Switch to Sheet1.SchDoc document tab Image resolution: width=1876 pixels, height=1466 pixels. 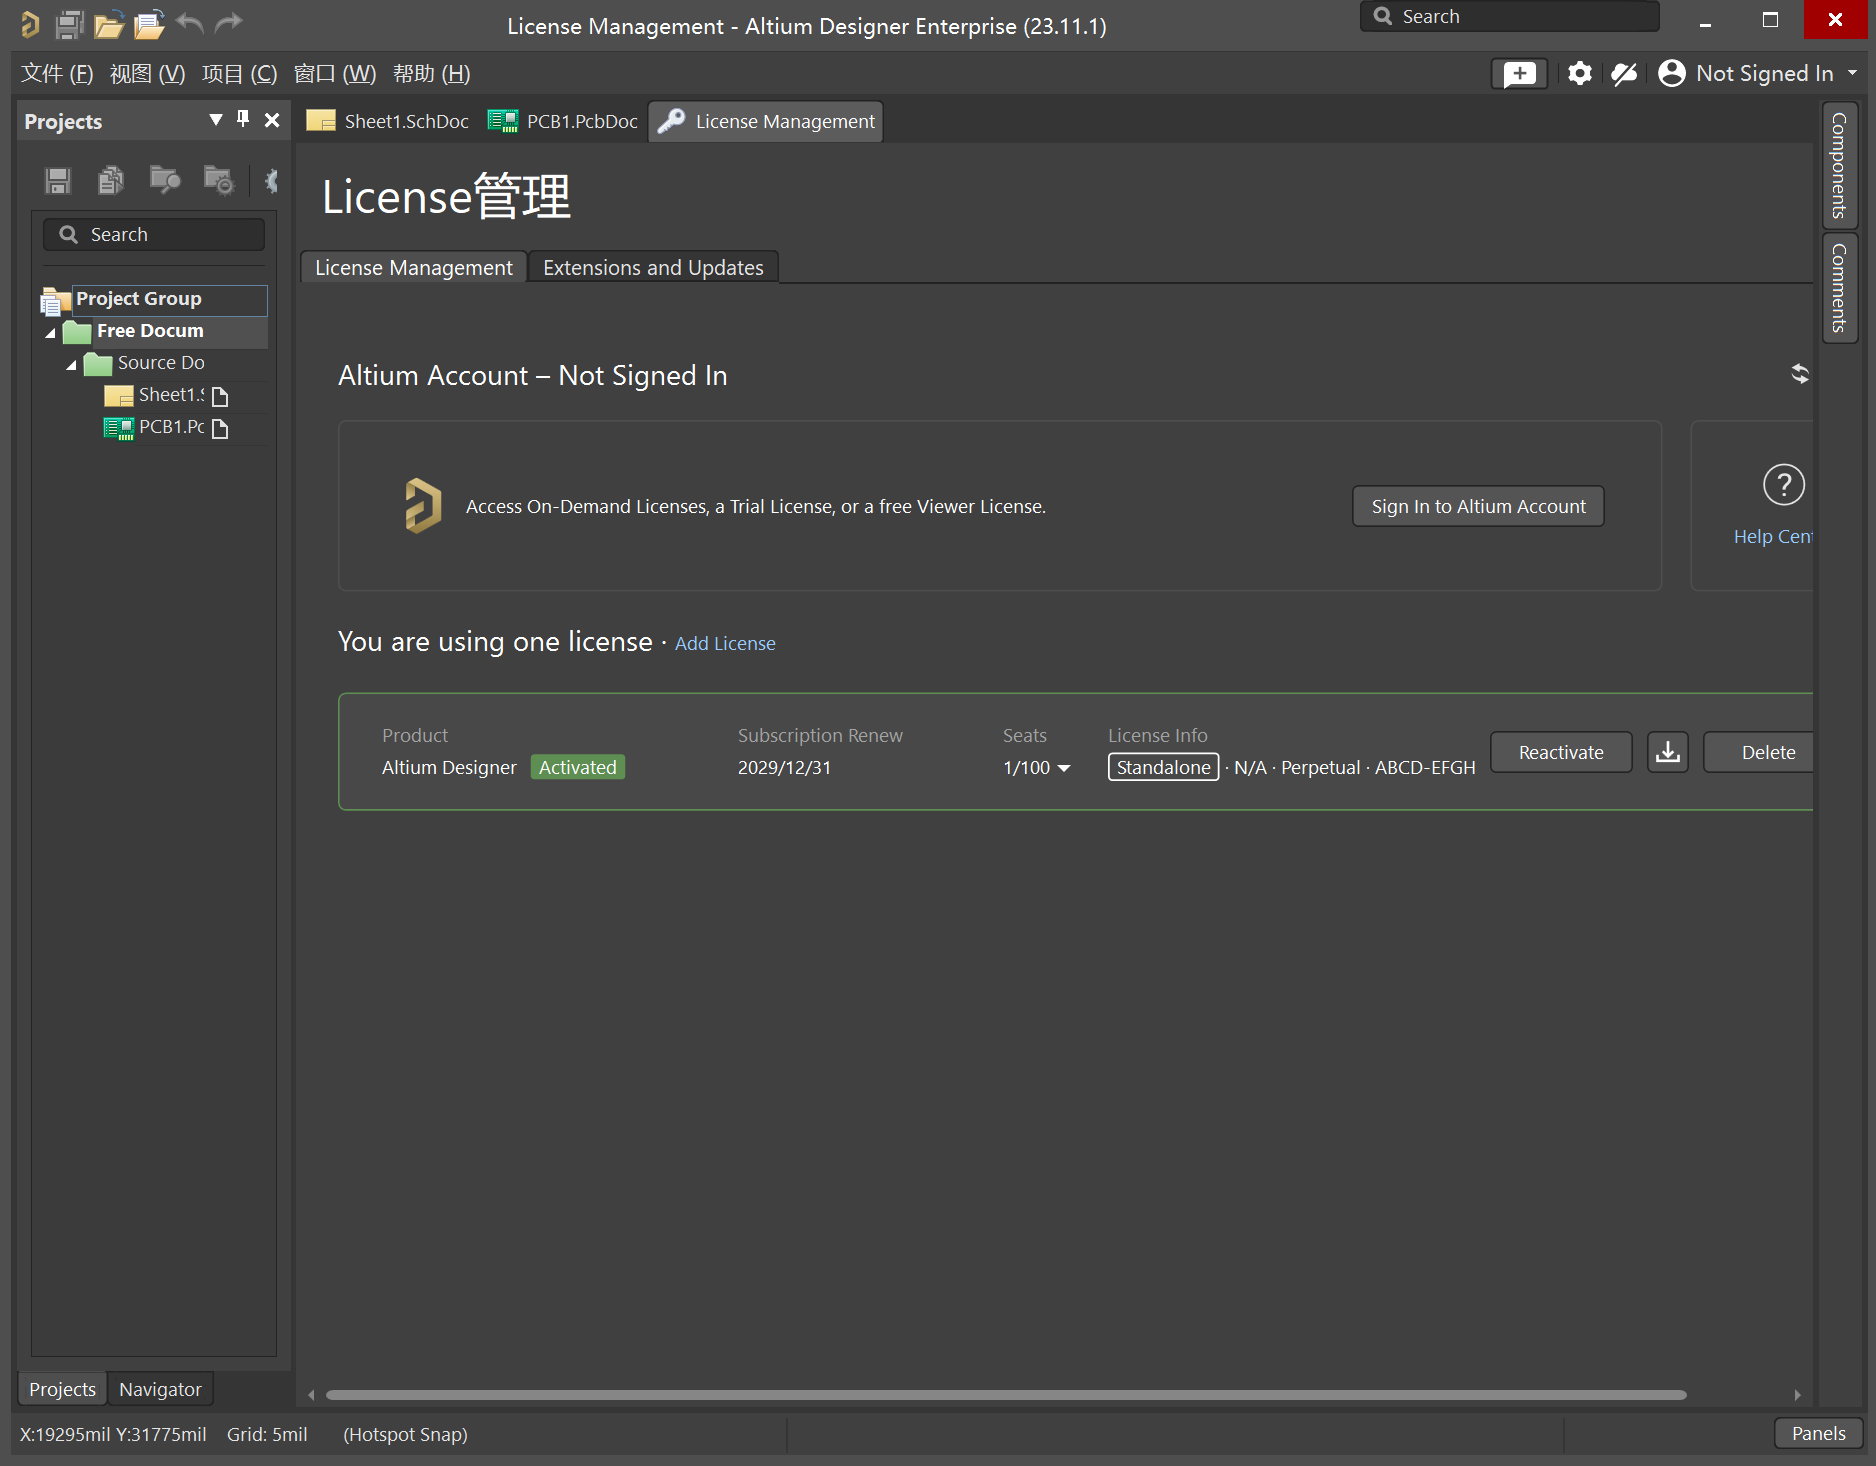tap(388, 121)
